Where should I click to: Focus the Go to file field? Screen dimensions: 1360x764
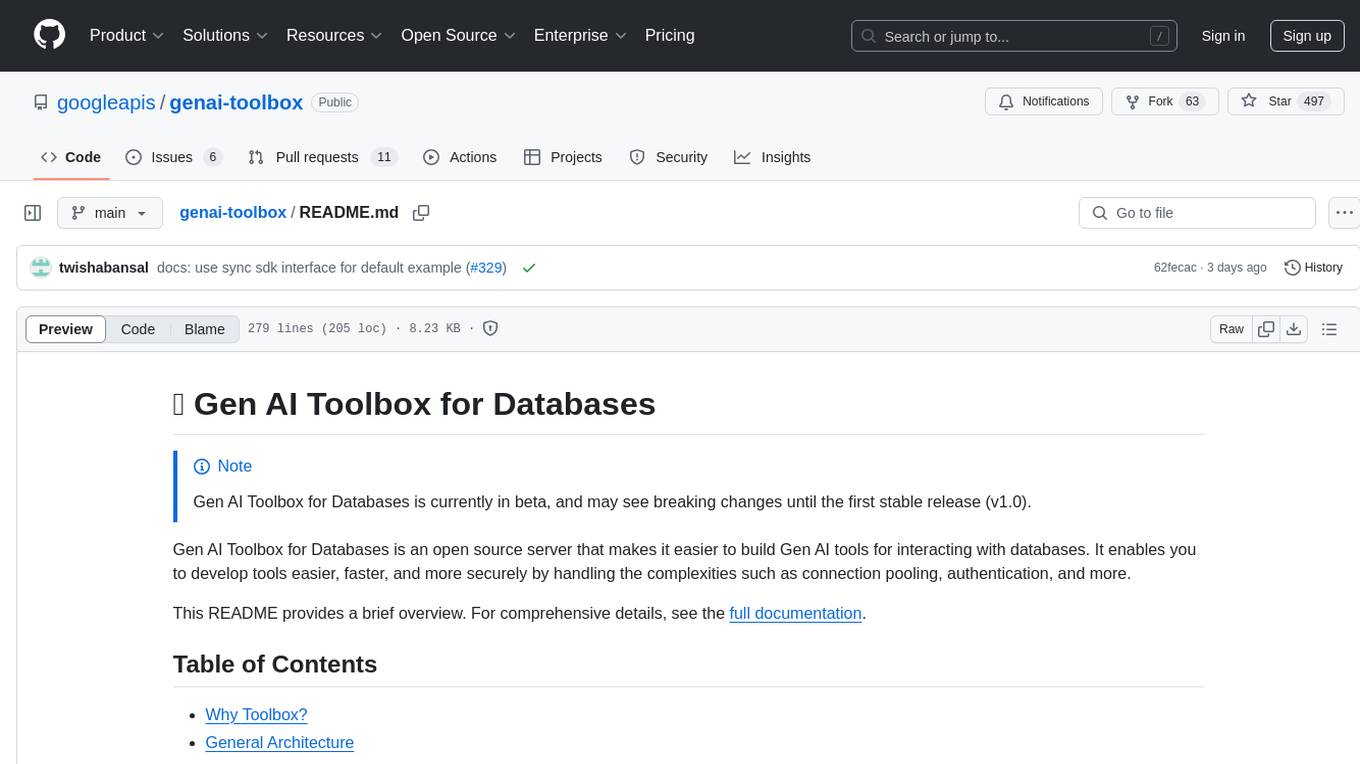point(1197,213)
